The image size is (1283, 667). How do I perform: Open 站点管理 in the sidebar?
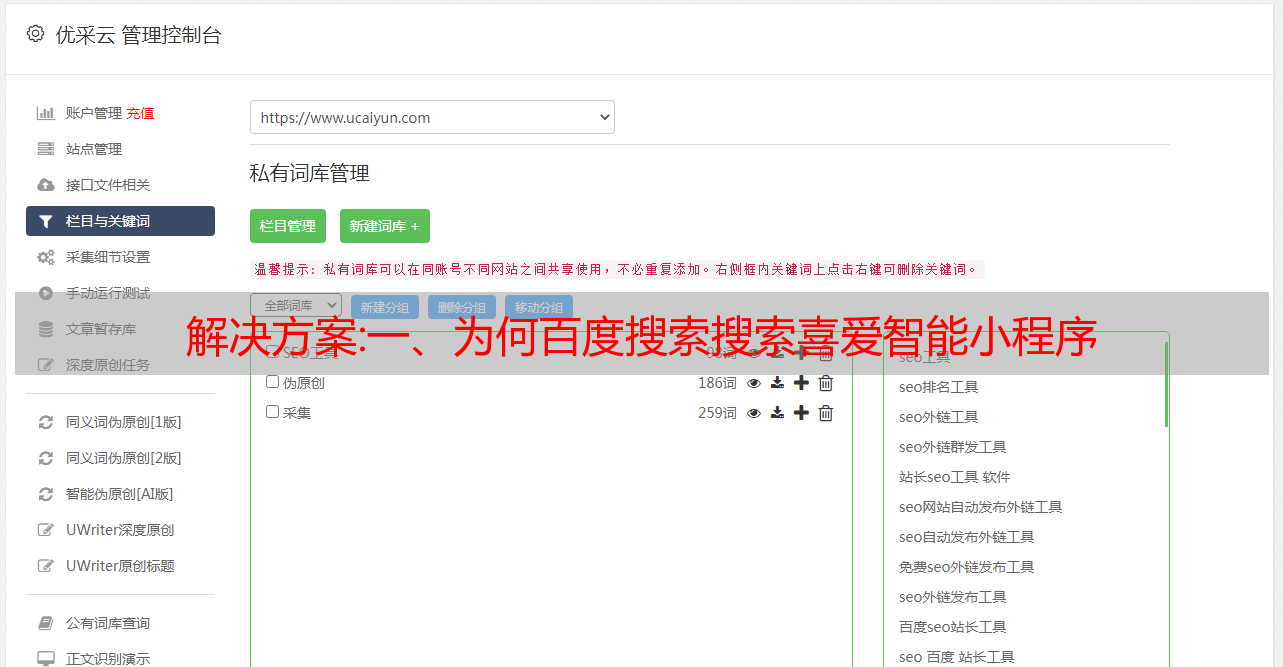coord(94,149)
